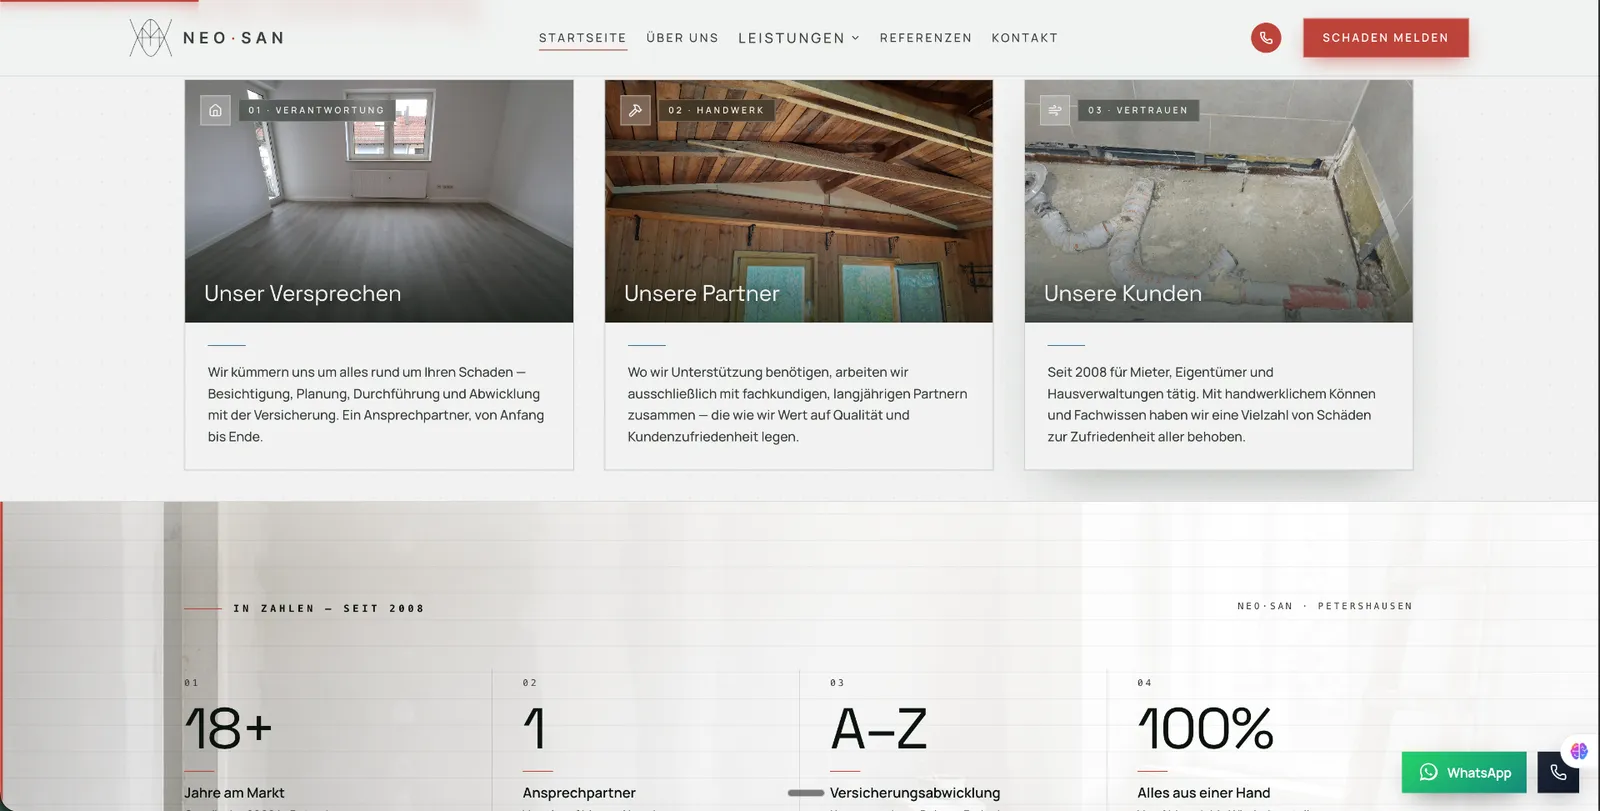Click the paragraph starting 'Wir kümmern uns'
This screenshot has width=1600, height=811.
click(376, 404)
